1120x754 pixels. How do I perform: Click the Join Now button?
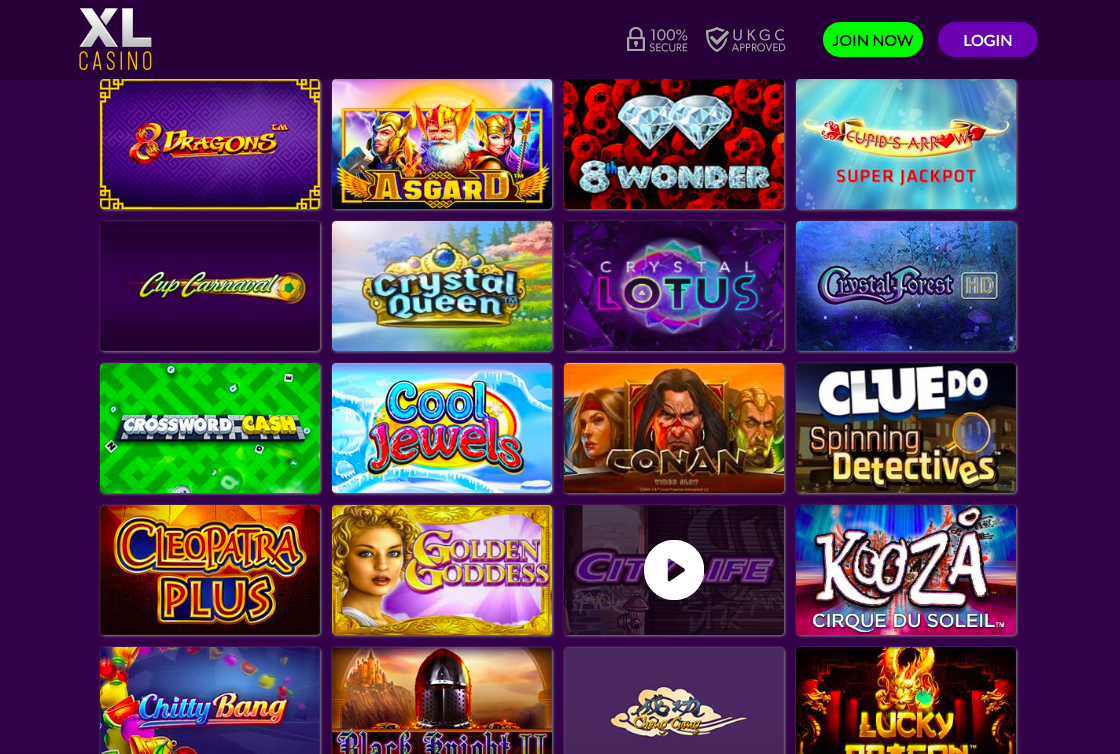pos(872,40)
